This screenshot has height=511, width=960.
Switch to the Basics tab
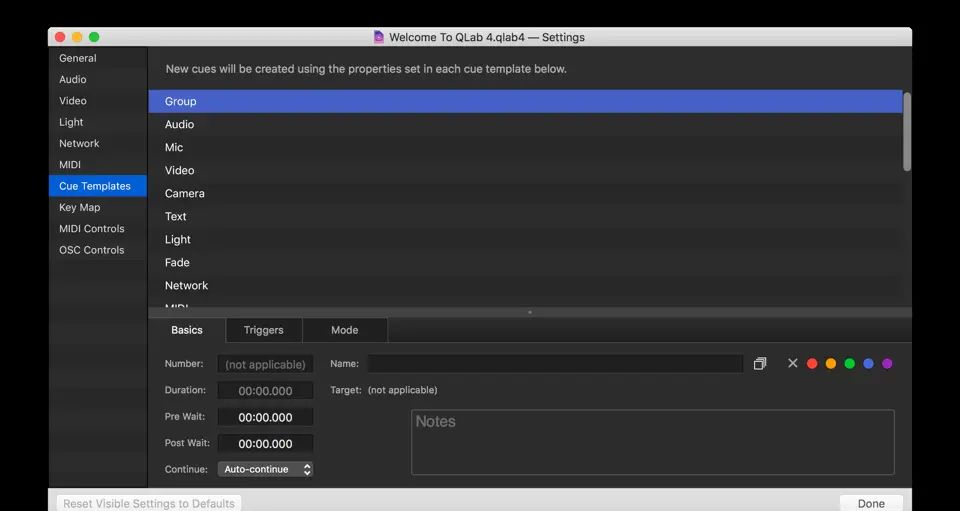point(187,330)
